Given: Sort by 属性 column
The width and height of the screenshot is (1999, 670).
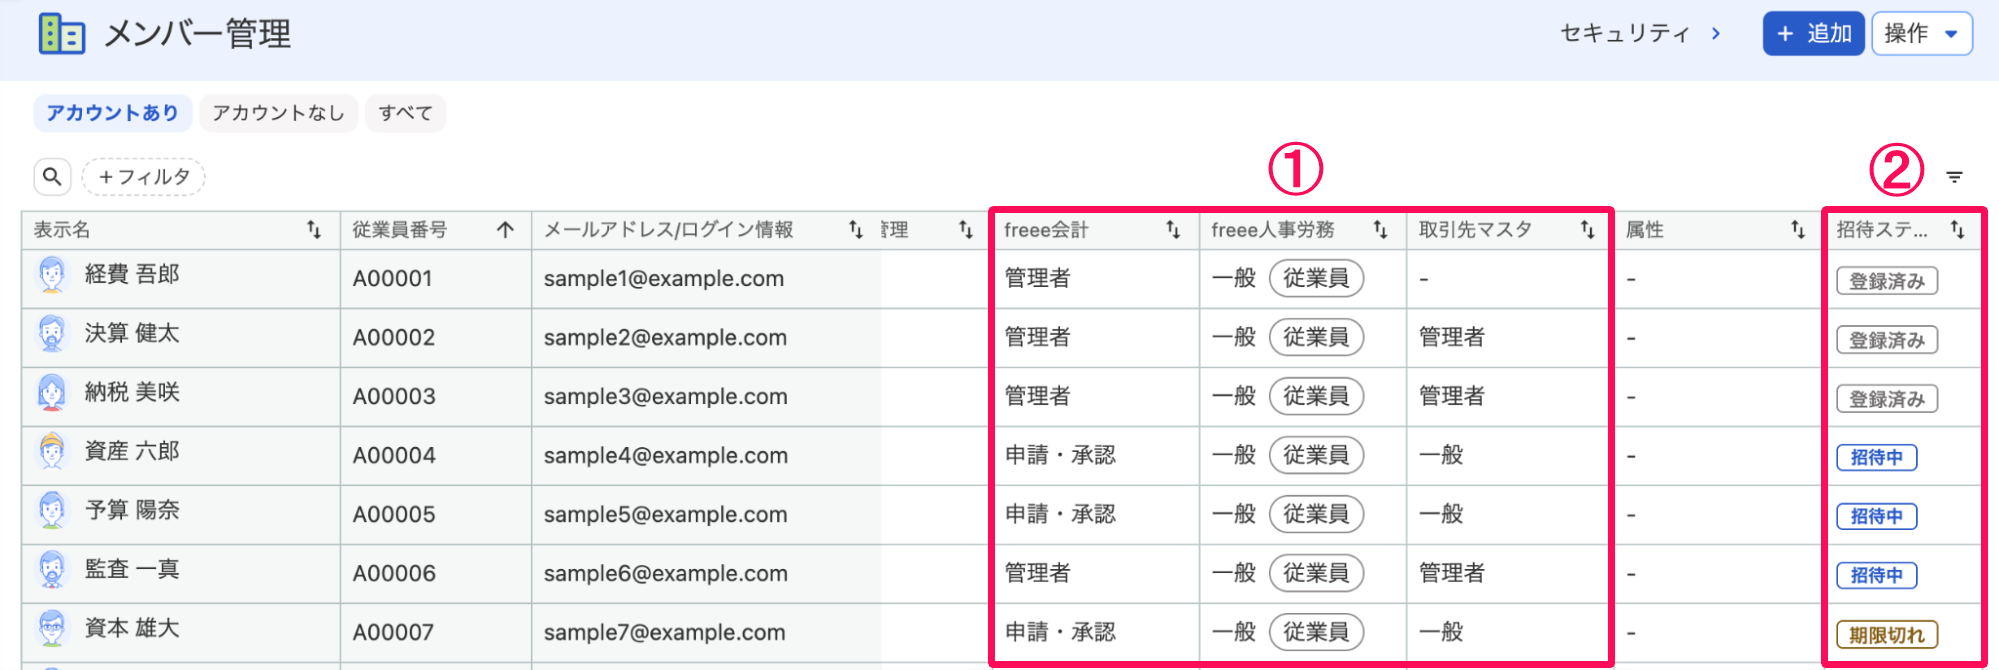Looking at the screenshot, I should [x=1797, y=230].
